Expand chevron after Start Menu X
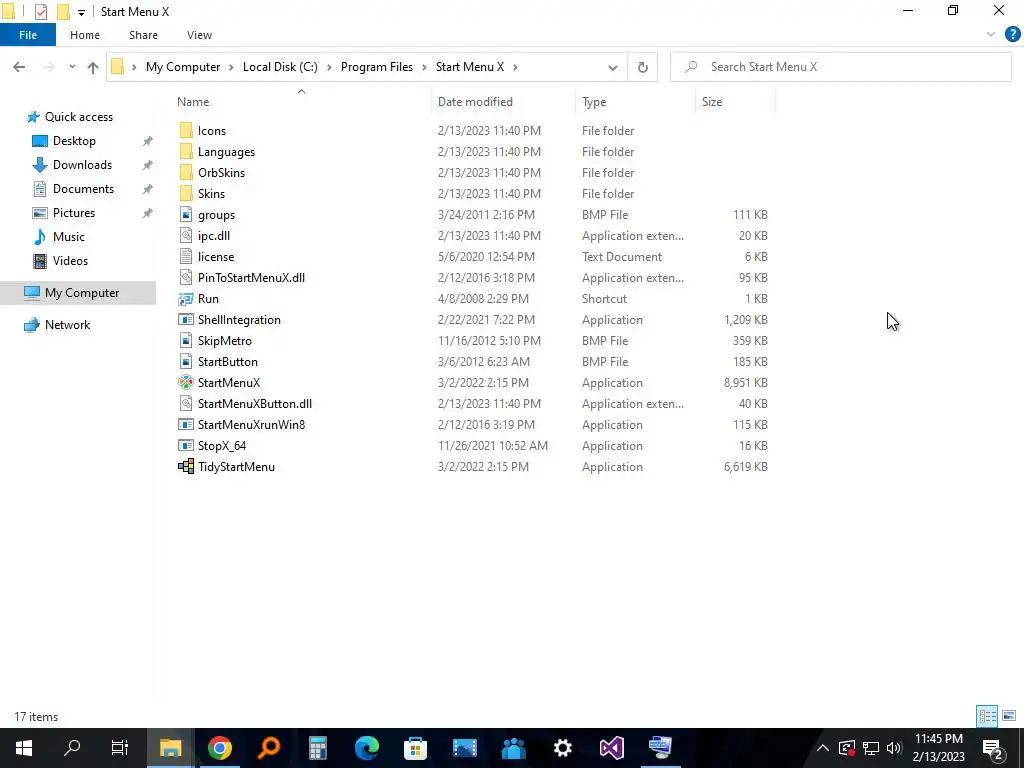This screenshot has width=1024, height=768. point(515,67)
